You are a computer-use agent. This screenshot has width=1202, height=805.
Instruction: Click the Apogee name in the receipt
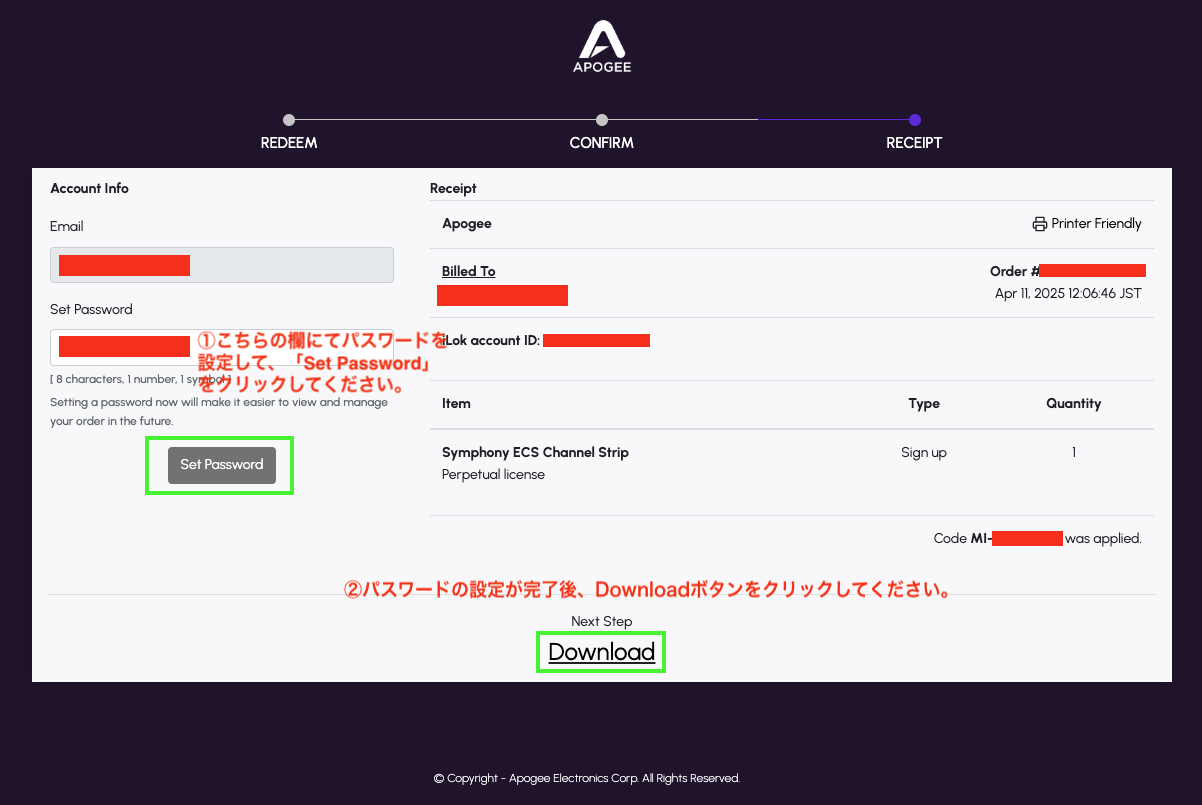coord(467,223)
